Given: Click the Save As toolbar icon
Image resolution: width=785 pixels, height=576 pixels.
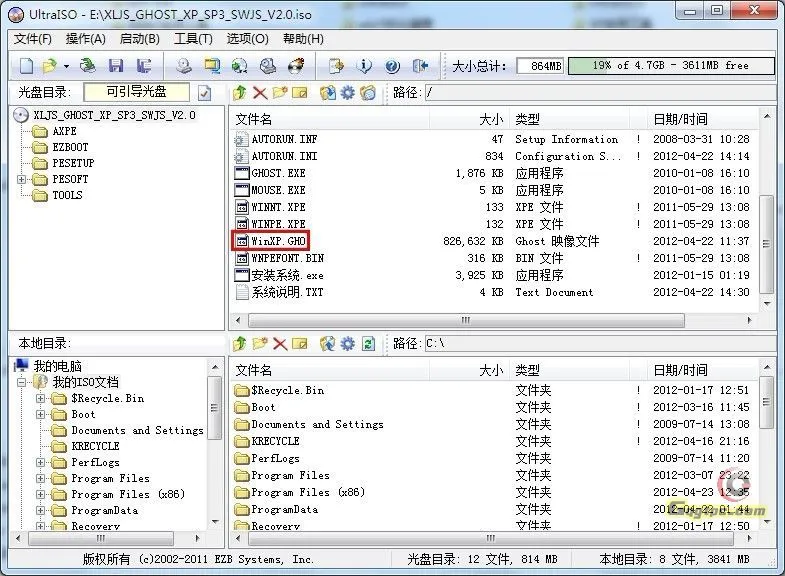Looking at the screenshot, I should [x=145, y=66].
